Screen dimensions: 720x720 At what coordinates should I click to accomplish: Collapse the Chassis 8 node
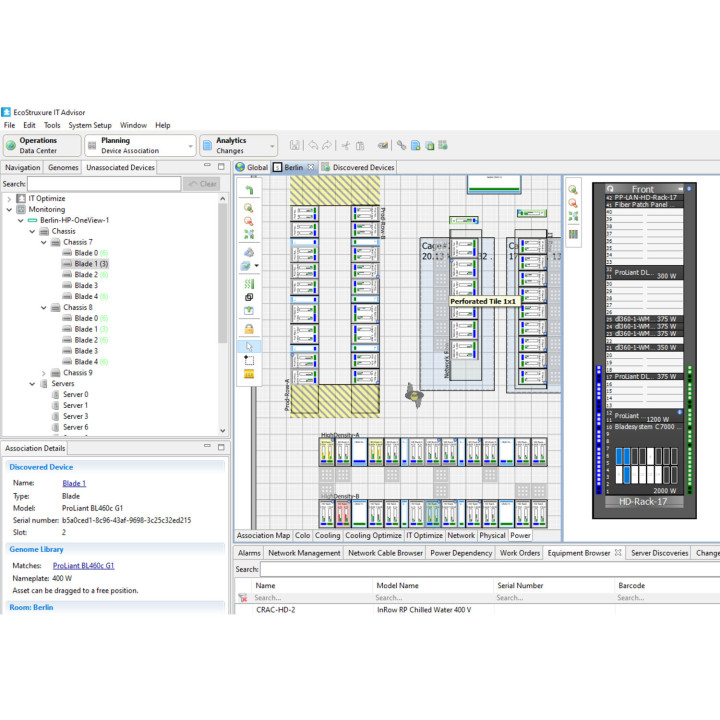click(x=44, y=308)
